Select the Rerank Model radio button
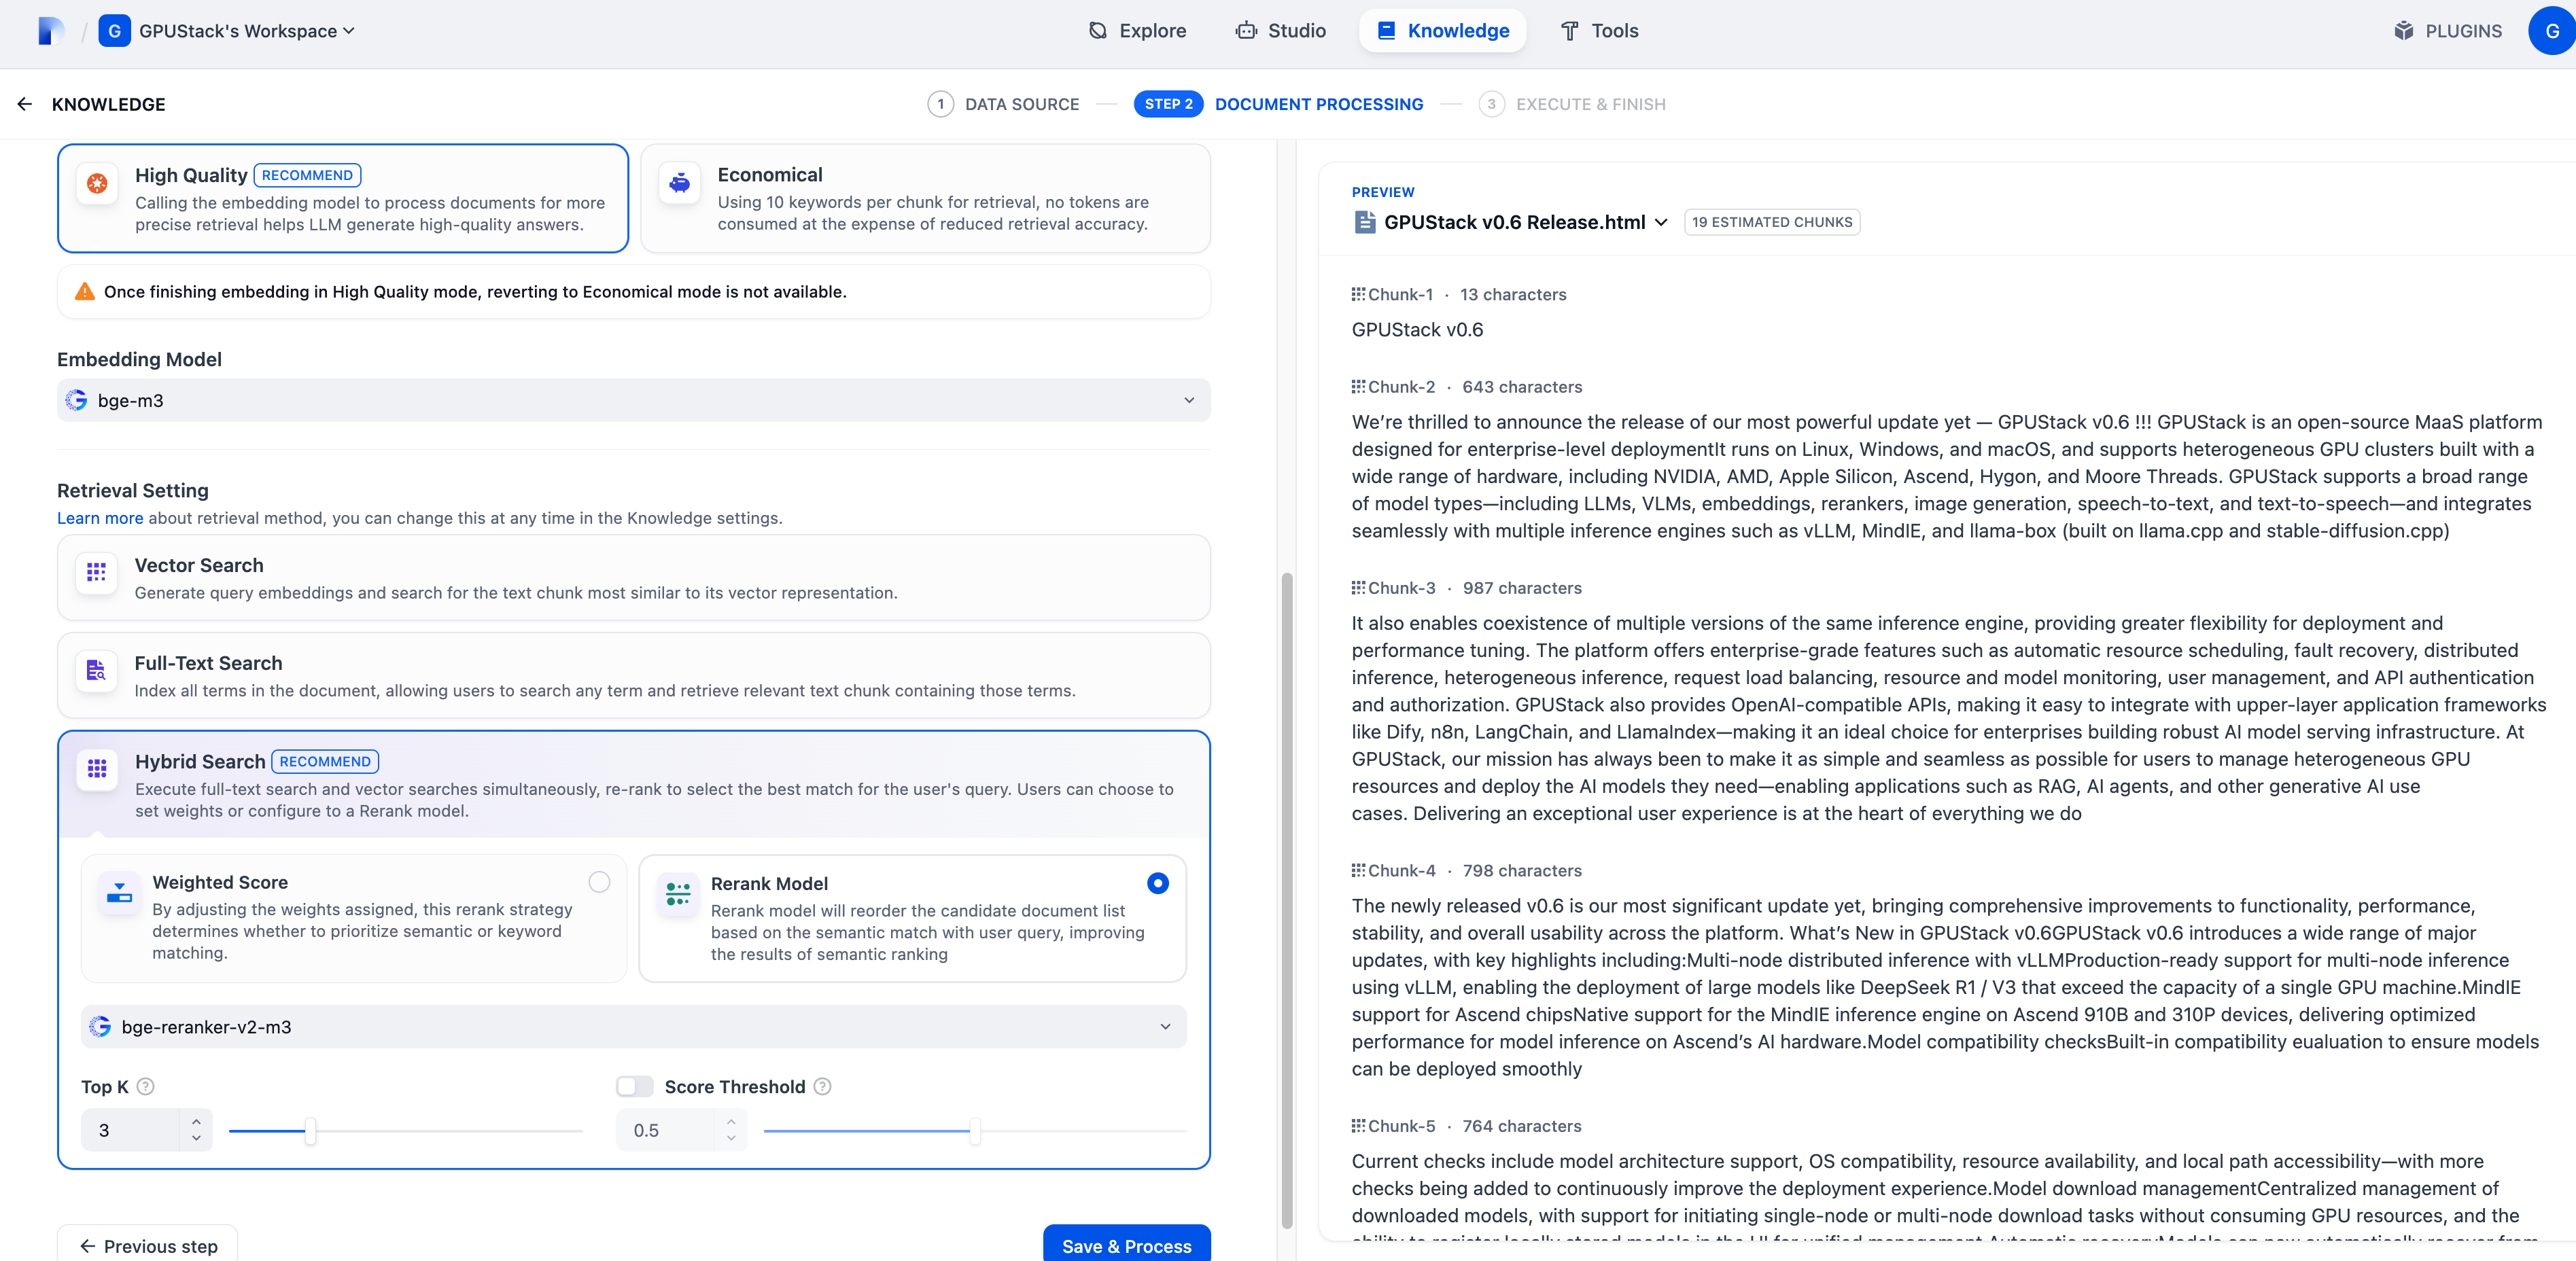This screenshot has width=2576, height=1261. pos(1157,883)
